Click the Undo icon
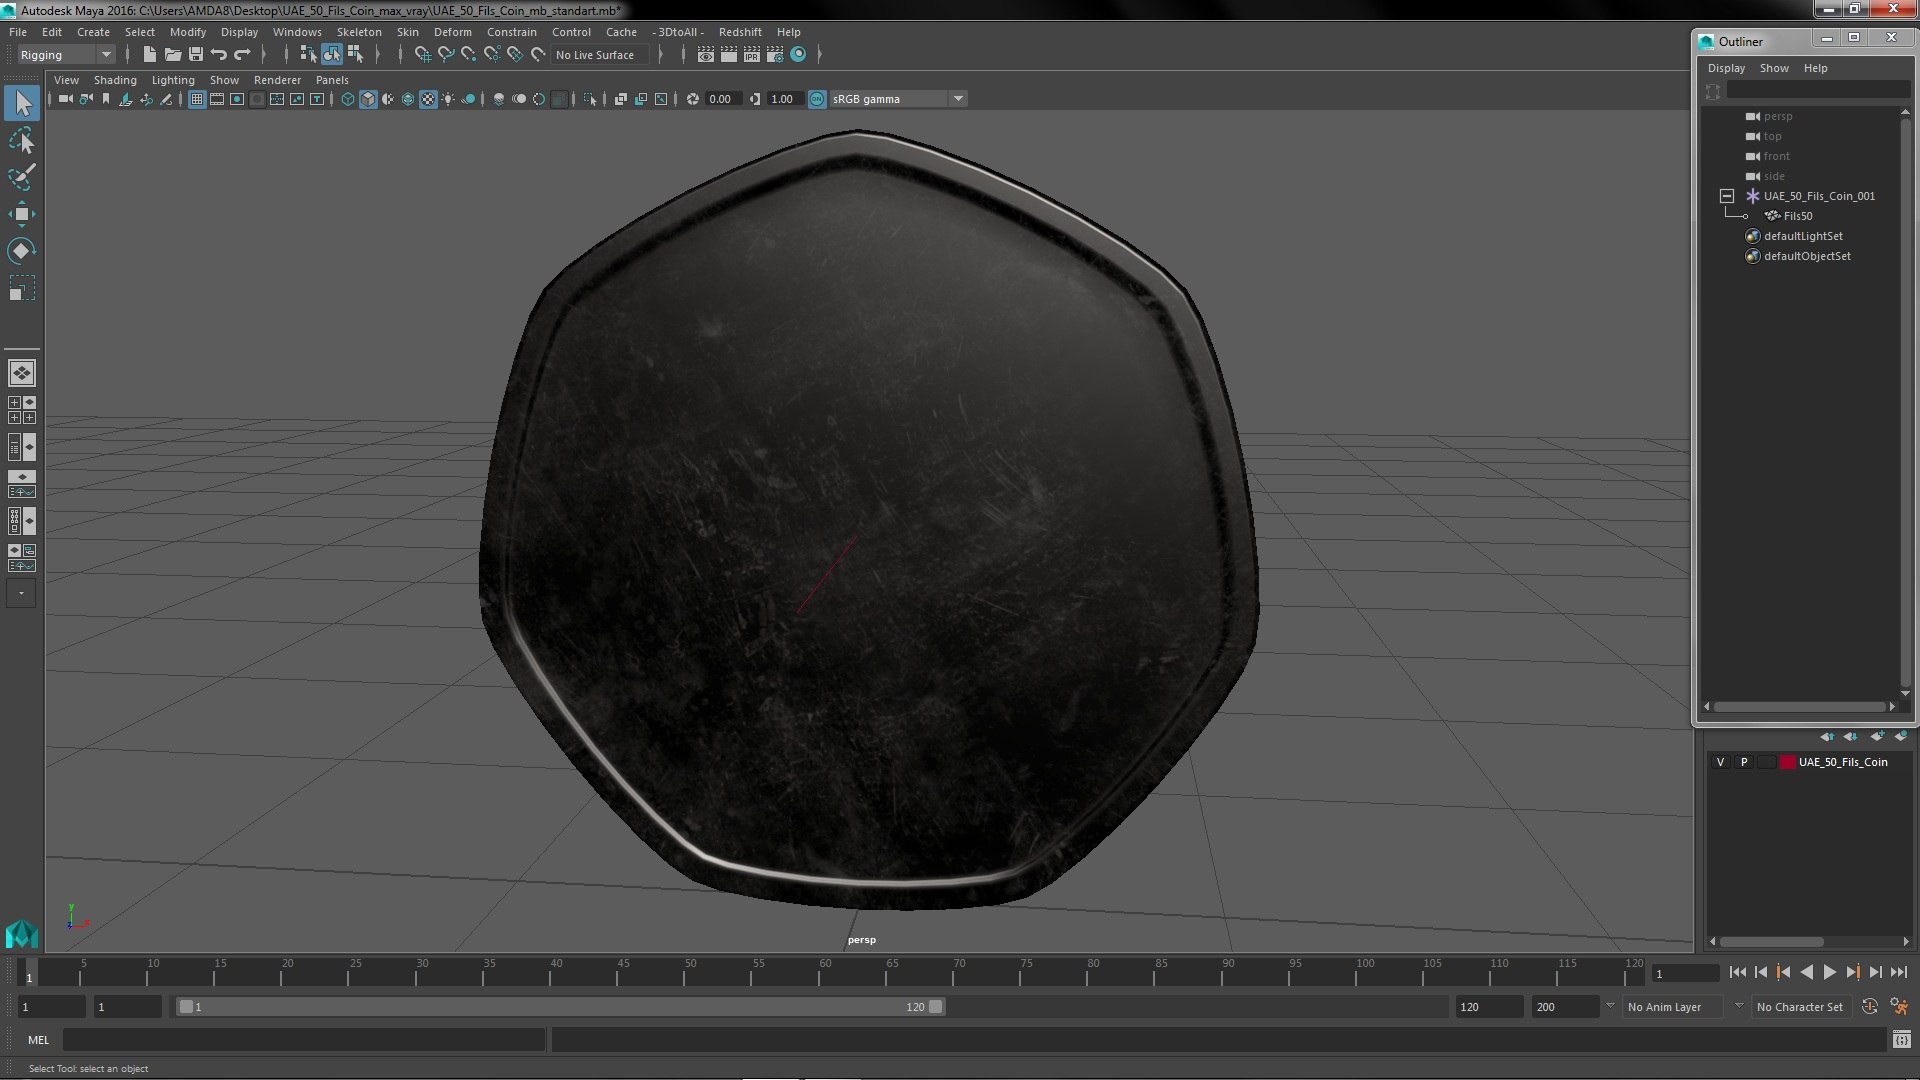Image resolution: width=1920 pixels, height=1080 pixels. point(219,55)
